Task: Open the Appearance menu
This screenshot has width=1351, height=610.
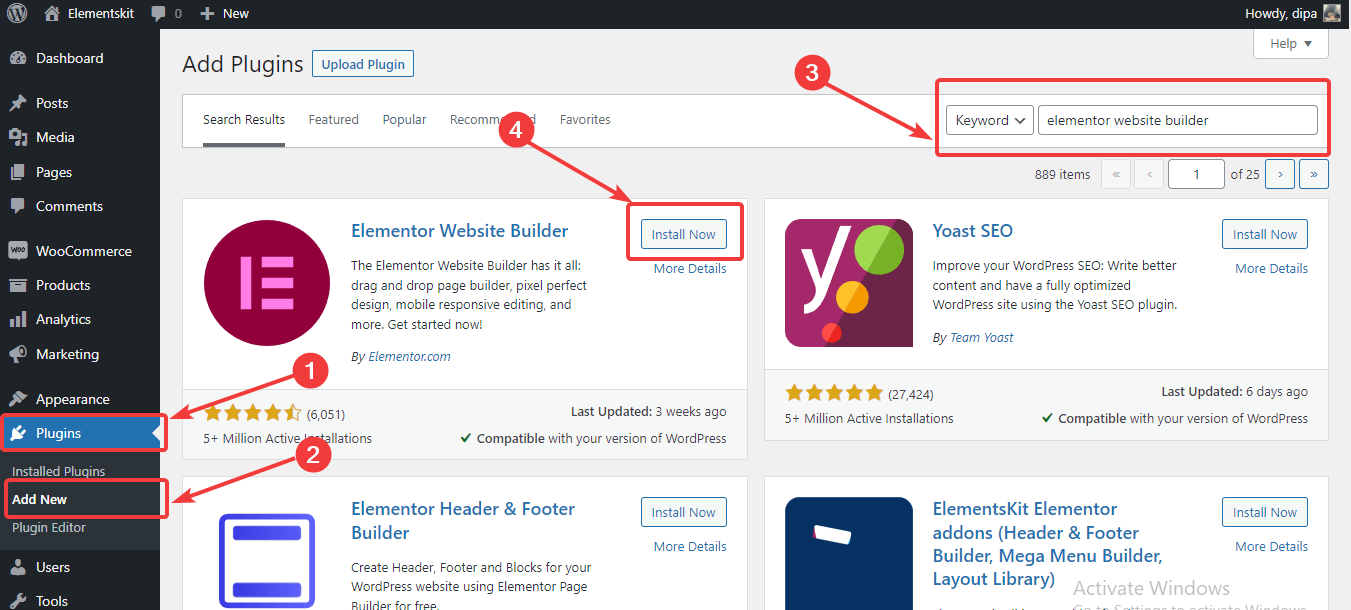Action: 72,399
